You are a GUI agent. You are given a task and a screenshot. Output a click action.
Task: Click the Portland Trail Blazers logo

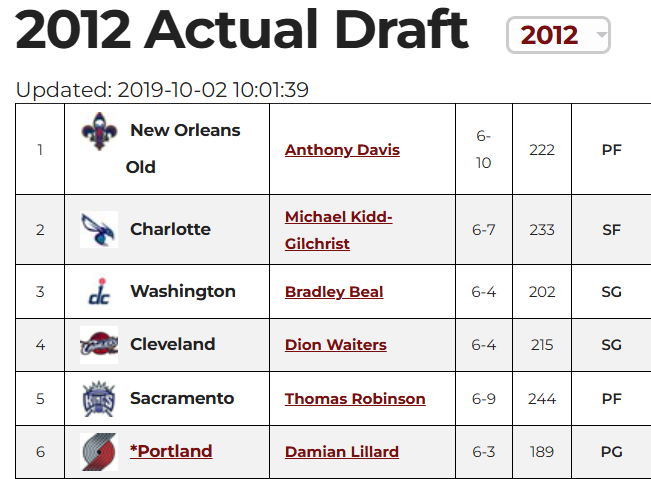(99, 452)
